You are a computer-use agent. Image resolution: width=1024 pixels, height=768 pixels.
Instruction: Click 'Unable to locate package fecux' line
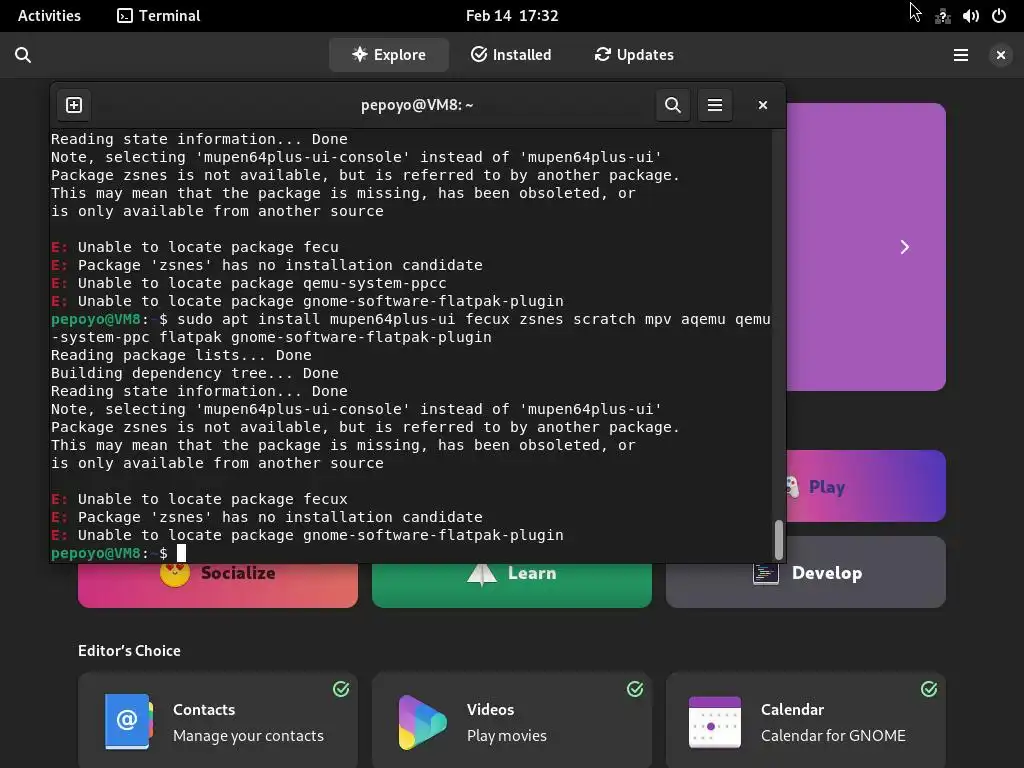coord(199,499)
